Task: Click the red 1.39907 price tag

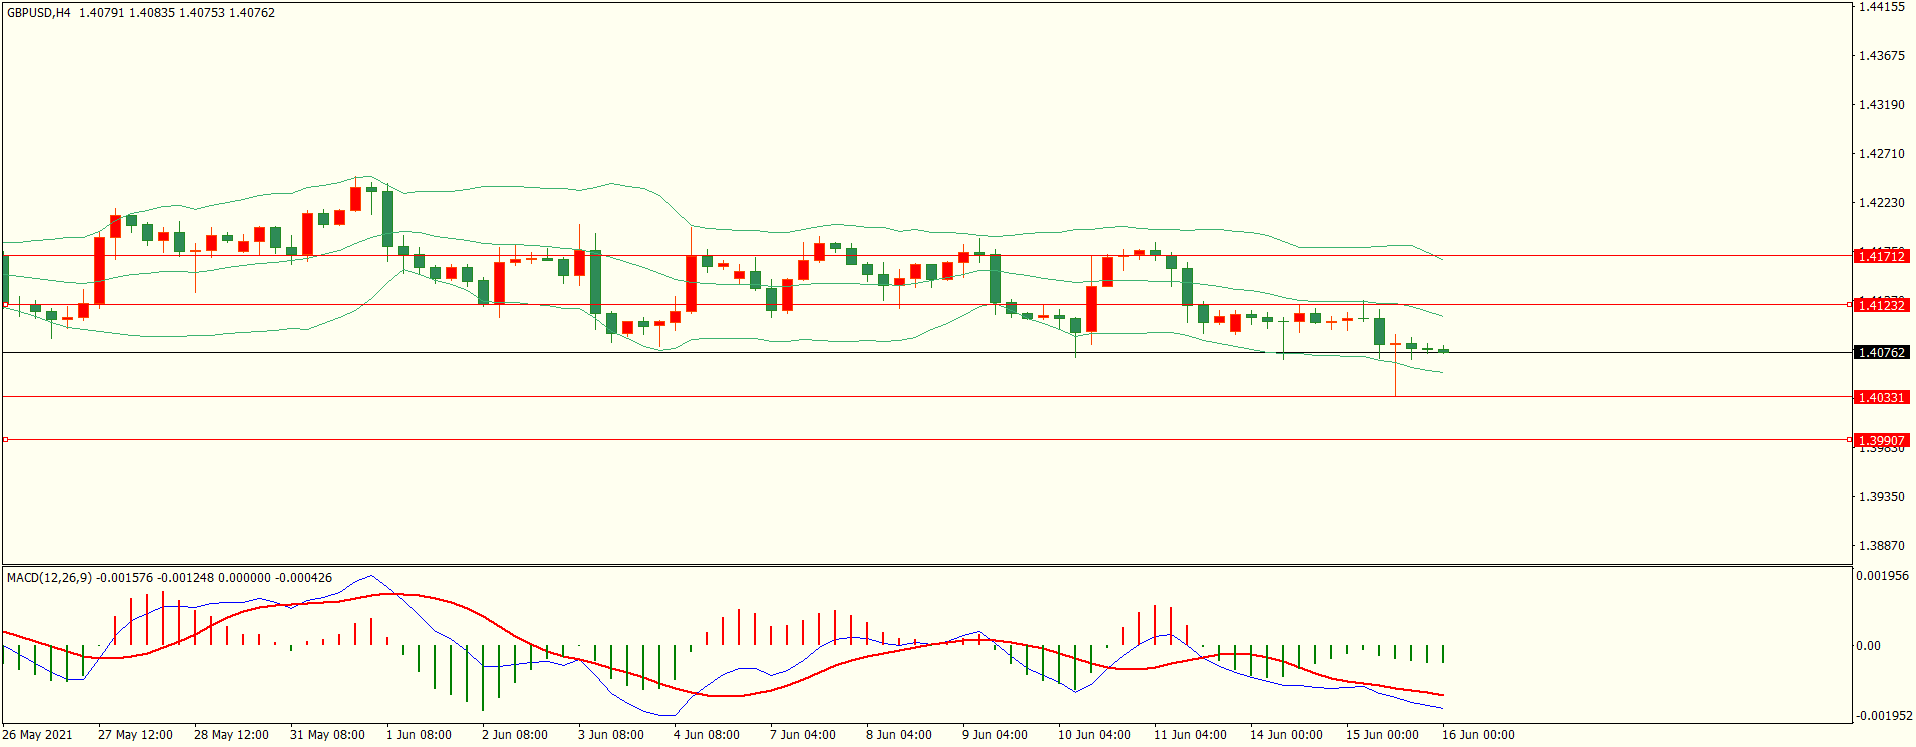Action: point(1881,440)
